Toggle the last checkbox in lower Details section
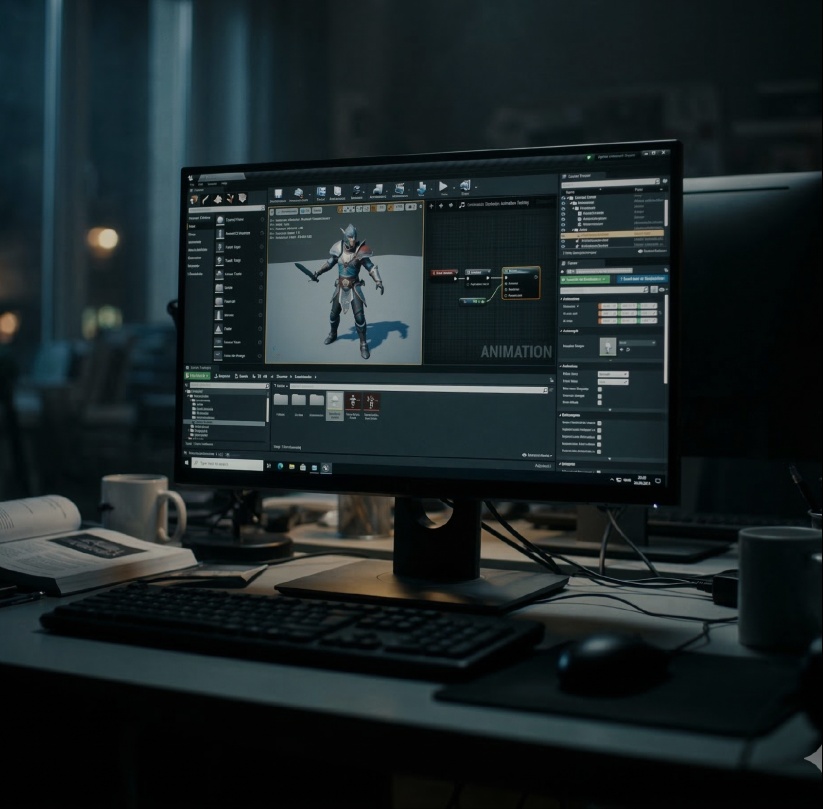 [x=599, y=452]
